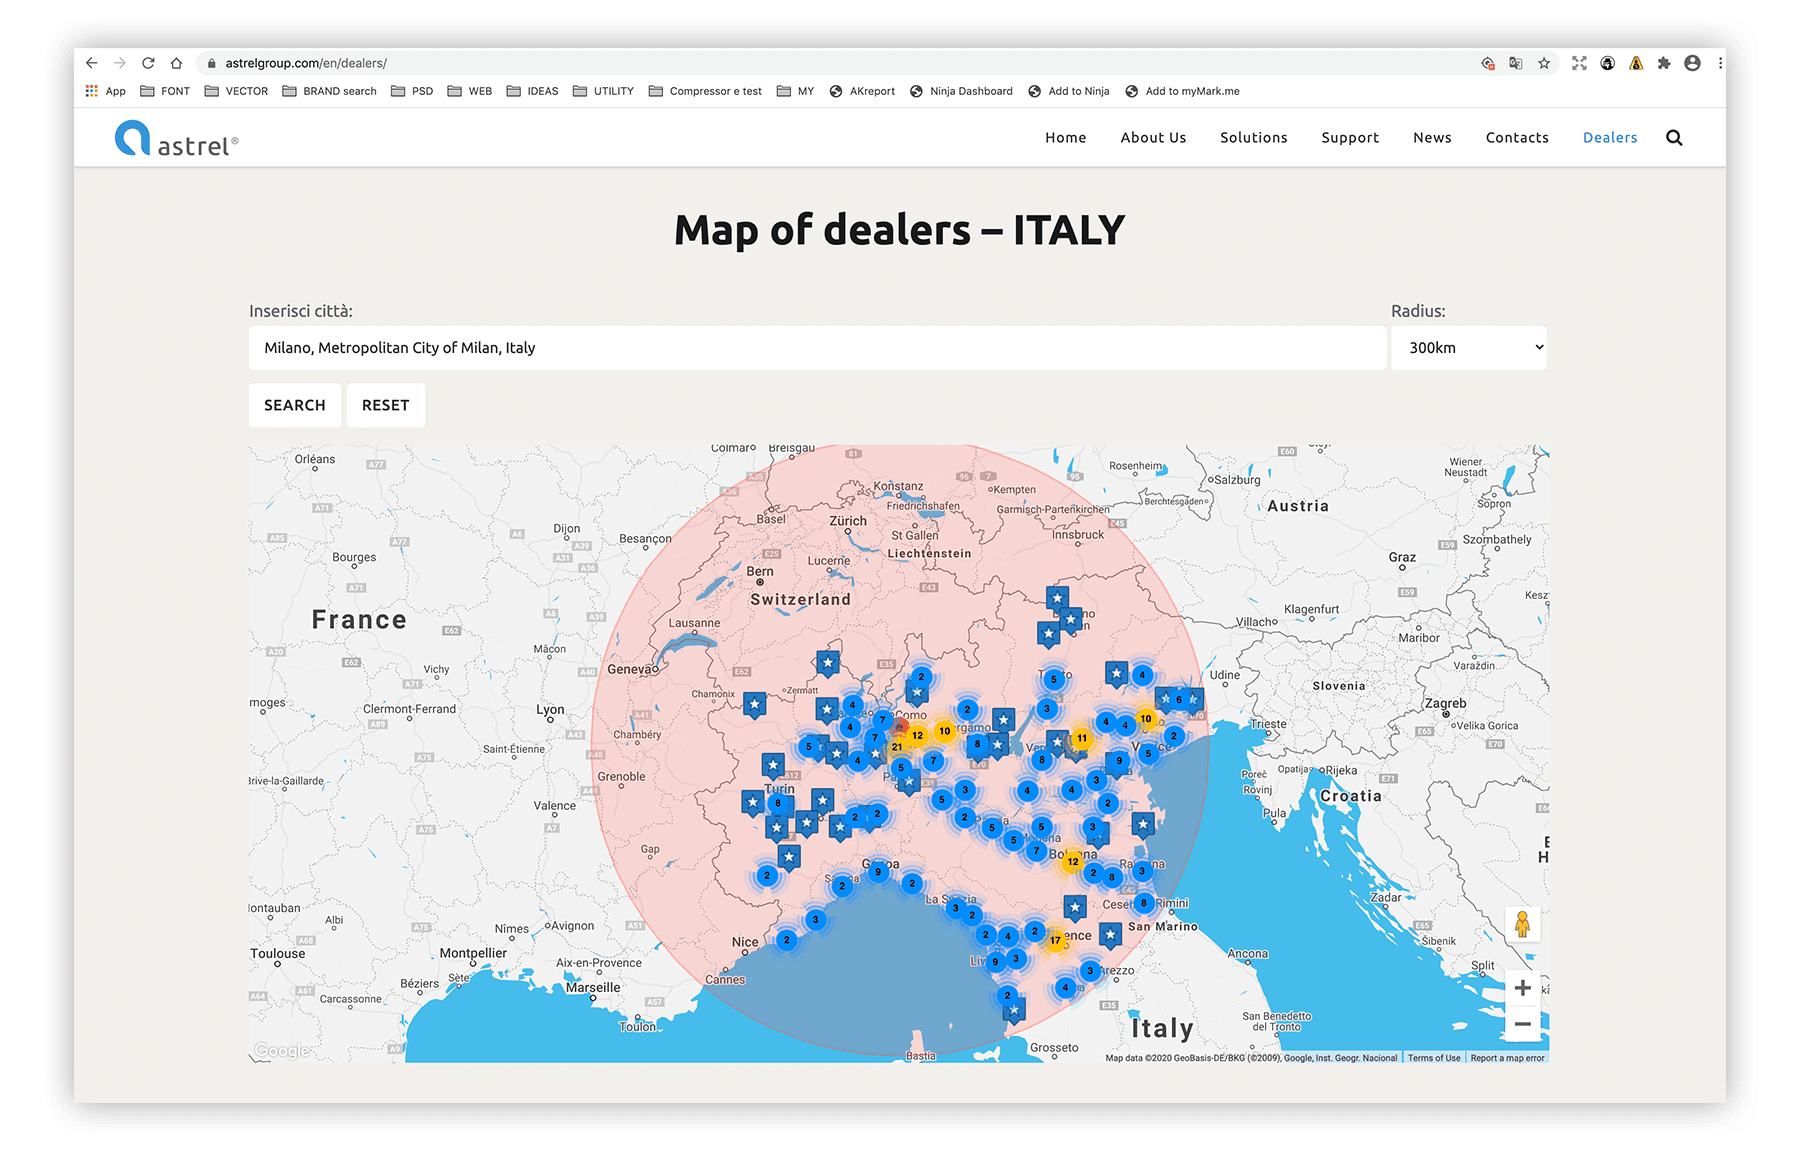Image resolution: width=1800 pixels, height=1151 pixels.
Task: Click the Add to Ninja bookmark
Action: pyautogui.click(x=1069, y=91)
